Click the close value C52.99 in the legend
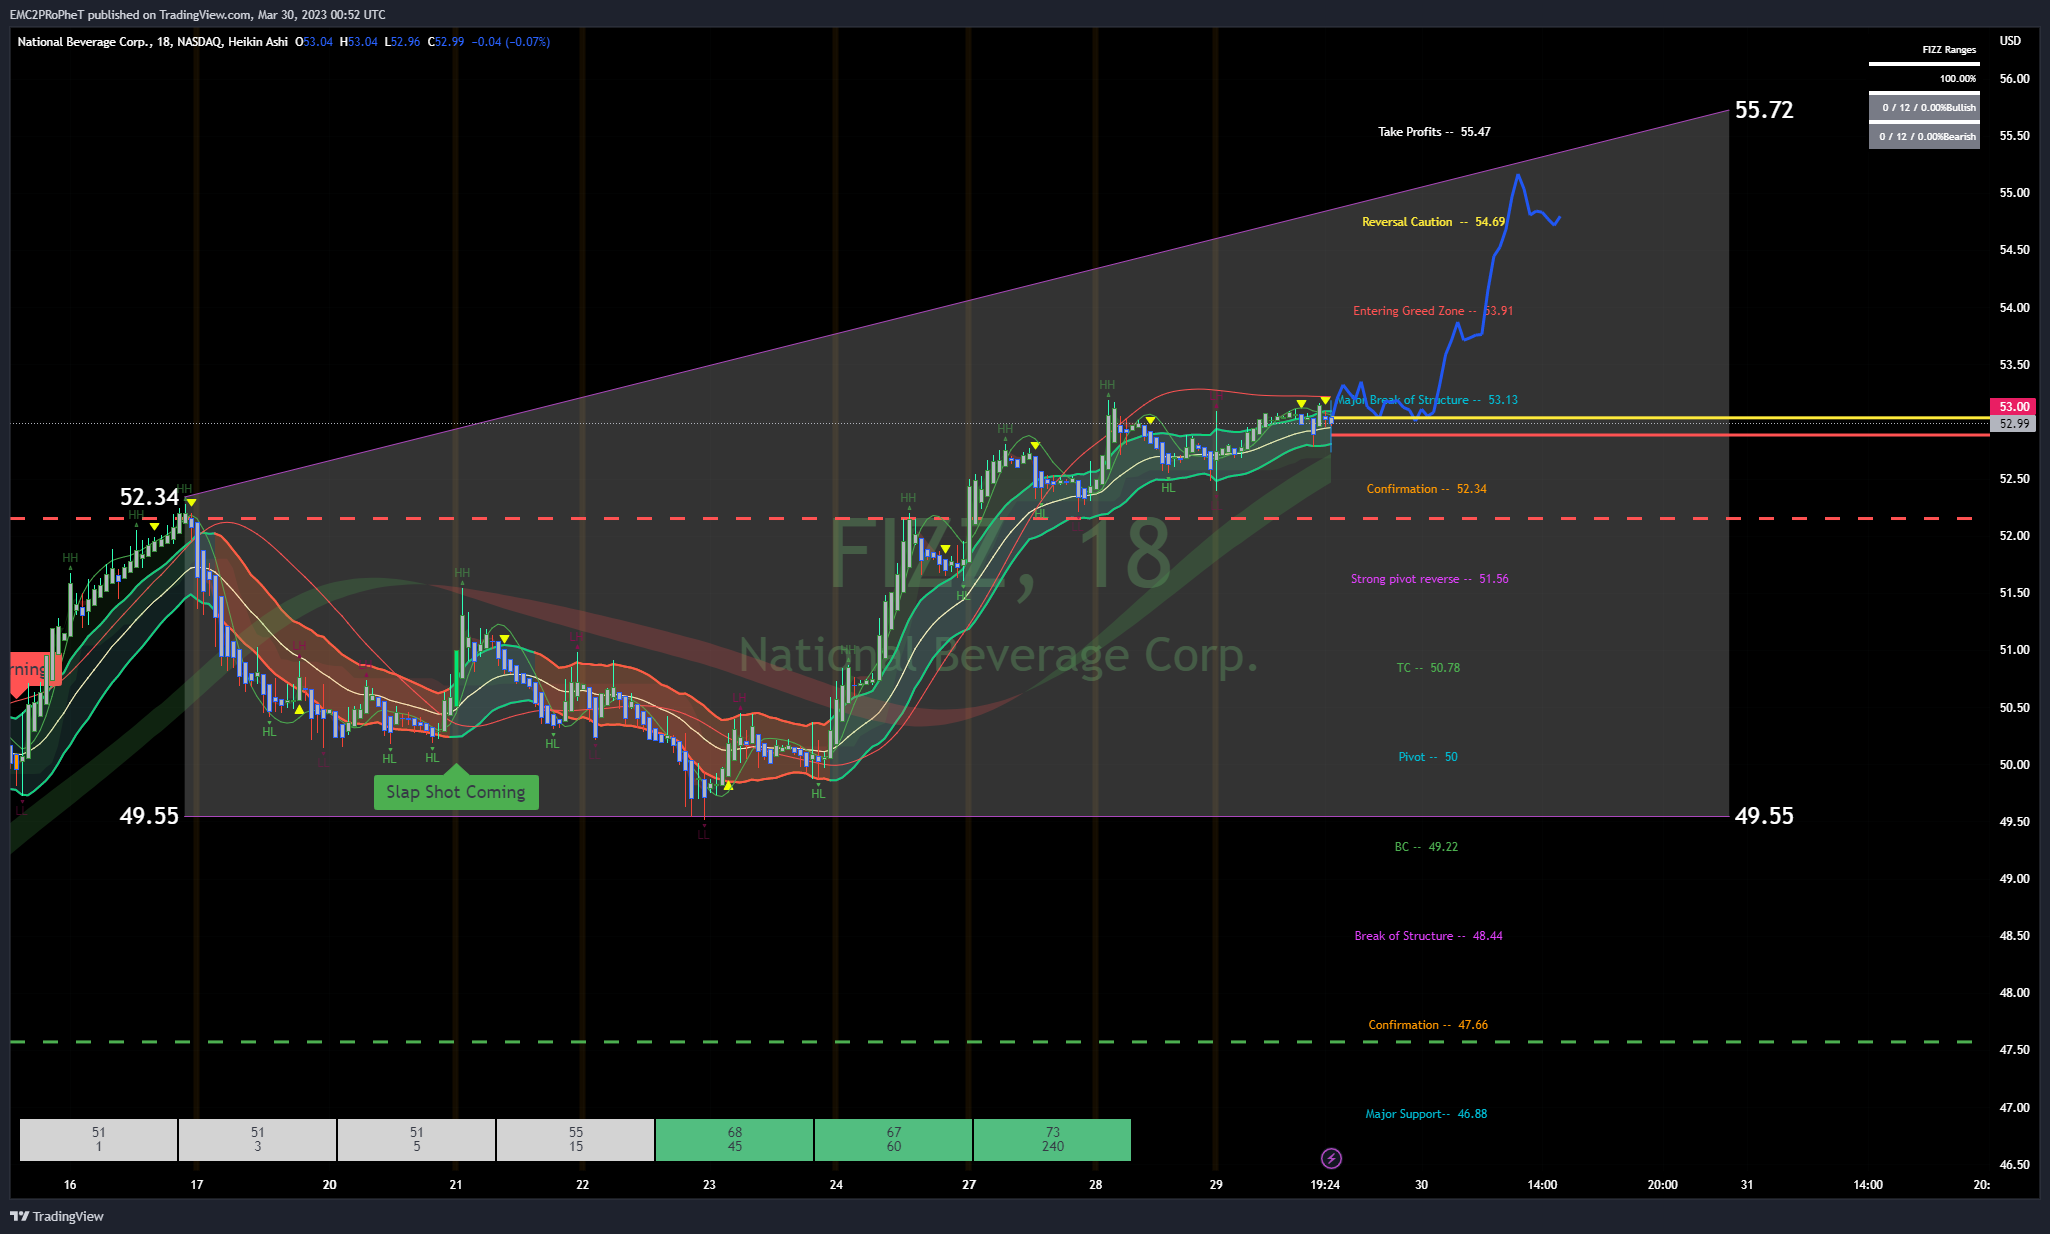The width and height of the screenshot is (2050, 1234). 446,42
